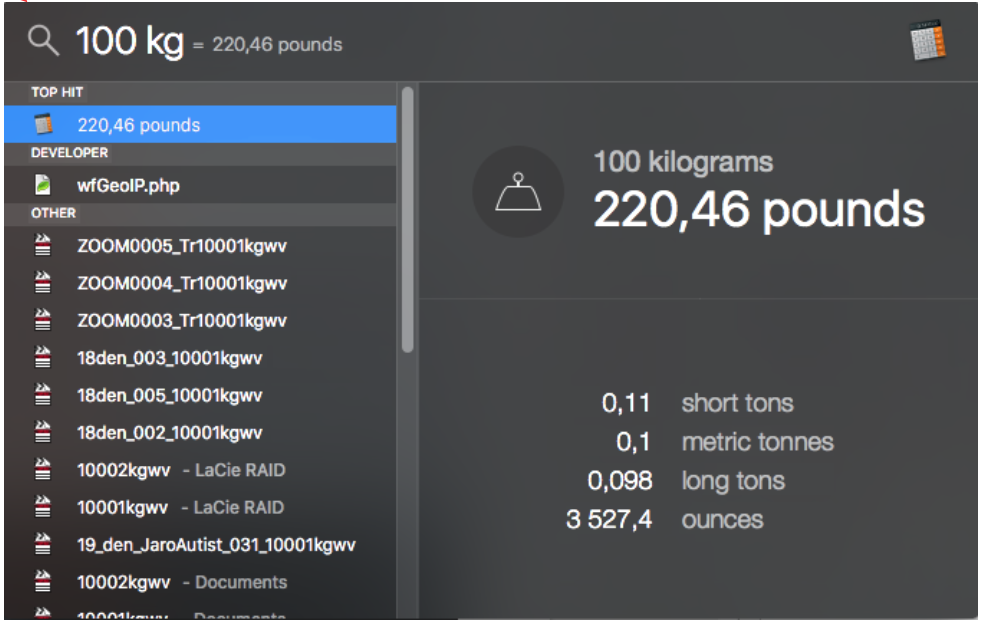
Task: Select ZOOM0004_Tr10001kgwv result
Action: [x=182, y=284]
